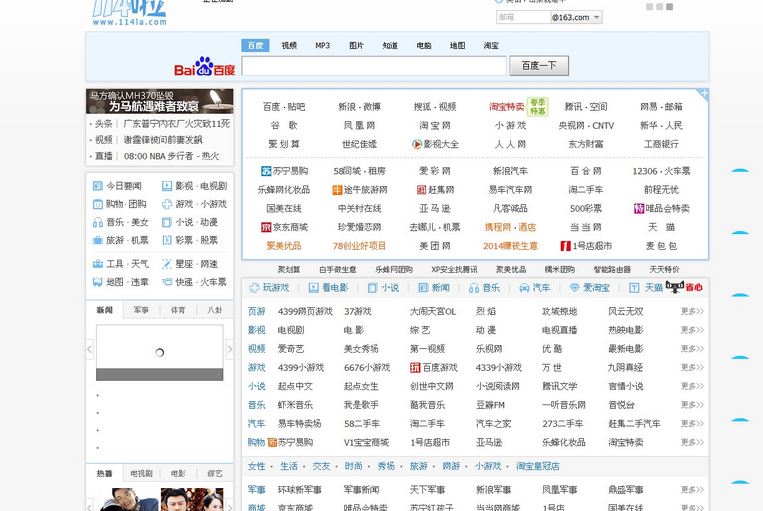Click the 赶集网 red icon
763x511 pixels.
[x=421, y=190]
